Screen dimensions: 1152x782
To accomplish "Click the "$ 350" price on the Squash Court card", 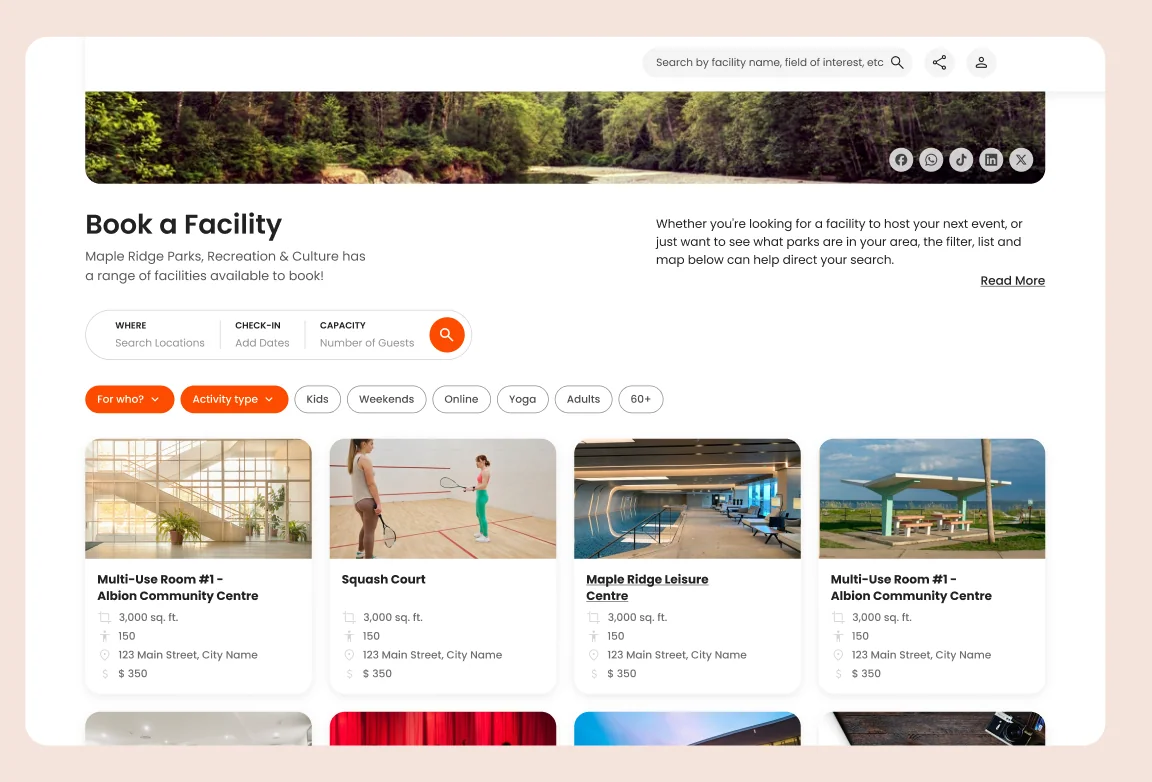I will pos(377,673).
